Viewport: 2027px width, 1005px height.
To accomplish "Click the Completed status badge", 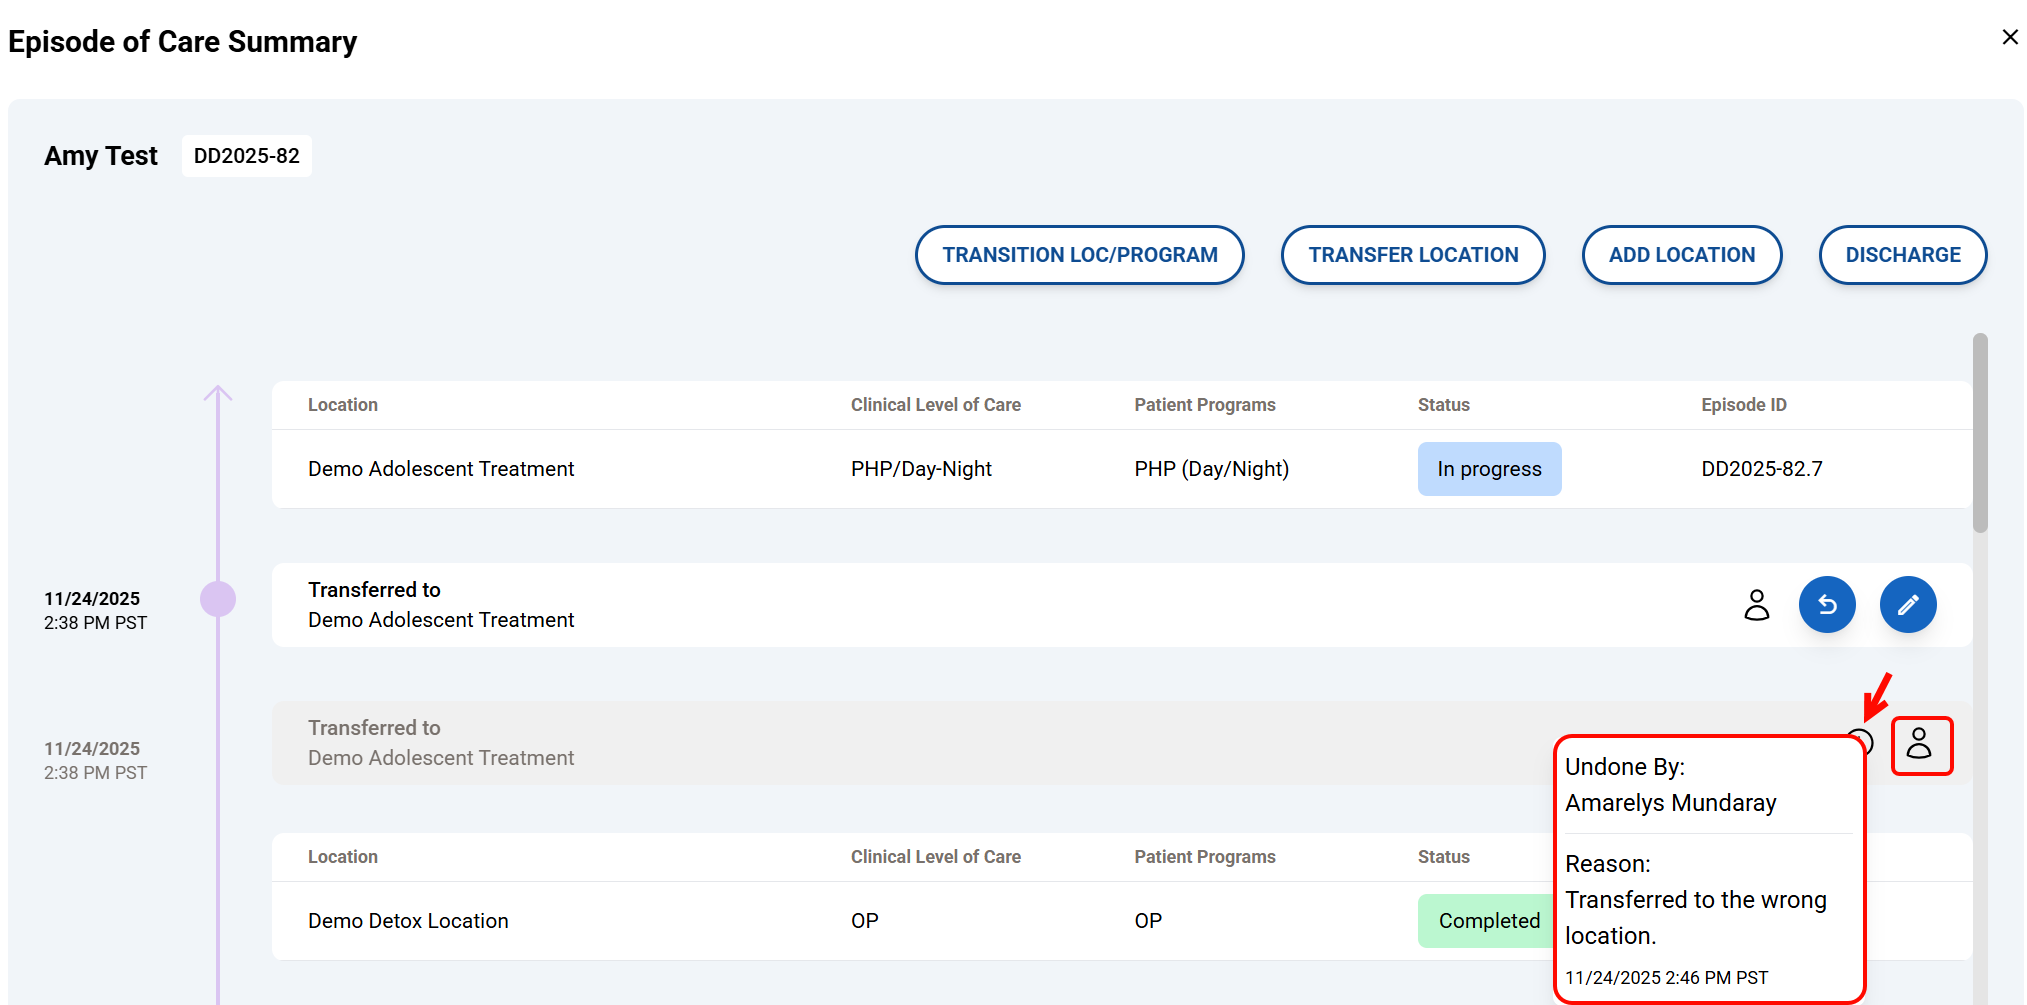I will point(1487,921).
